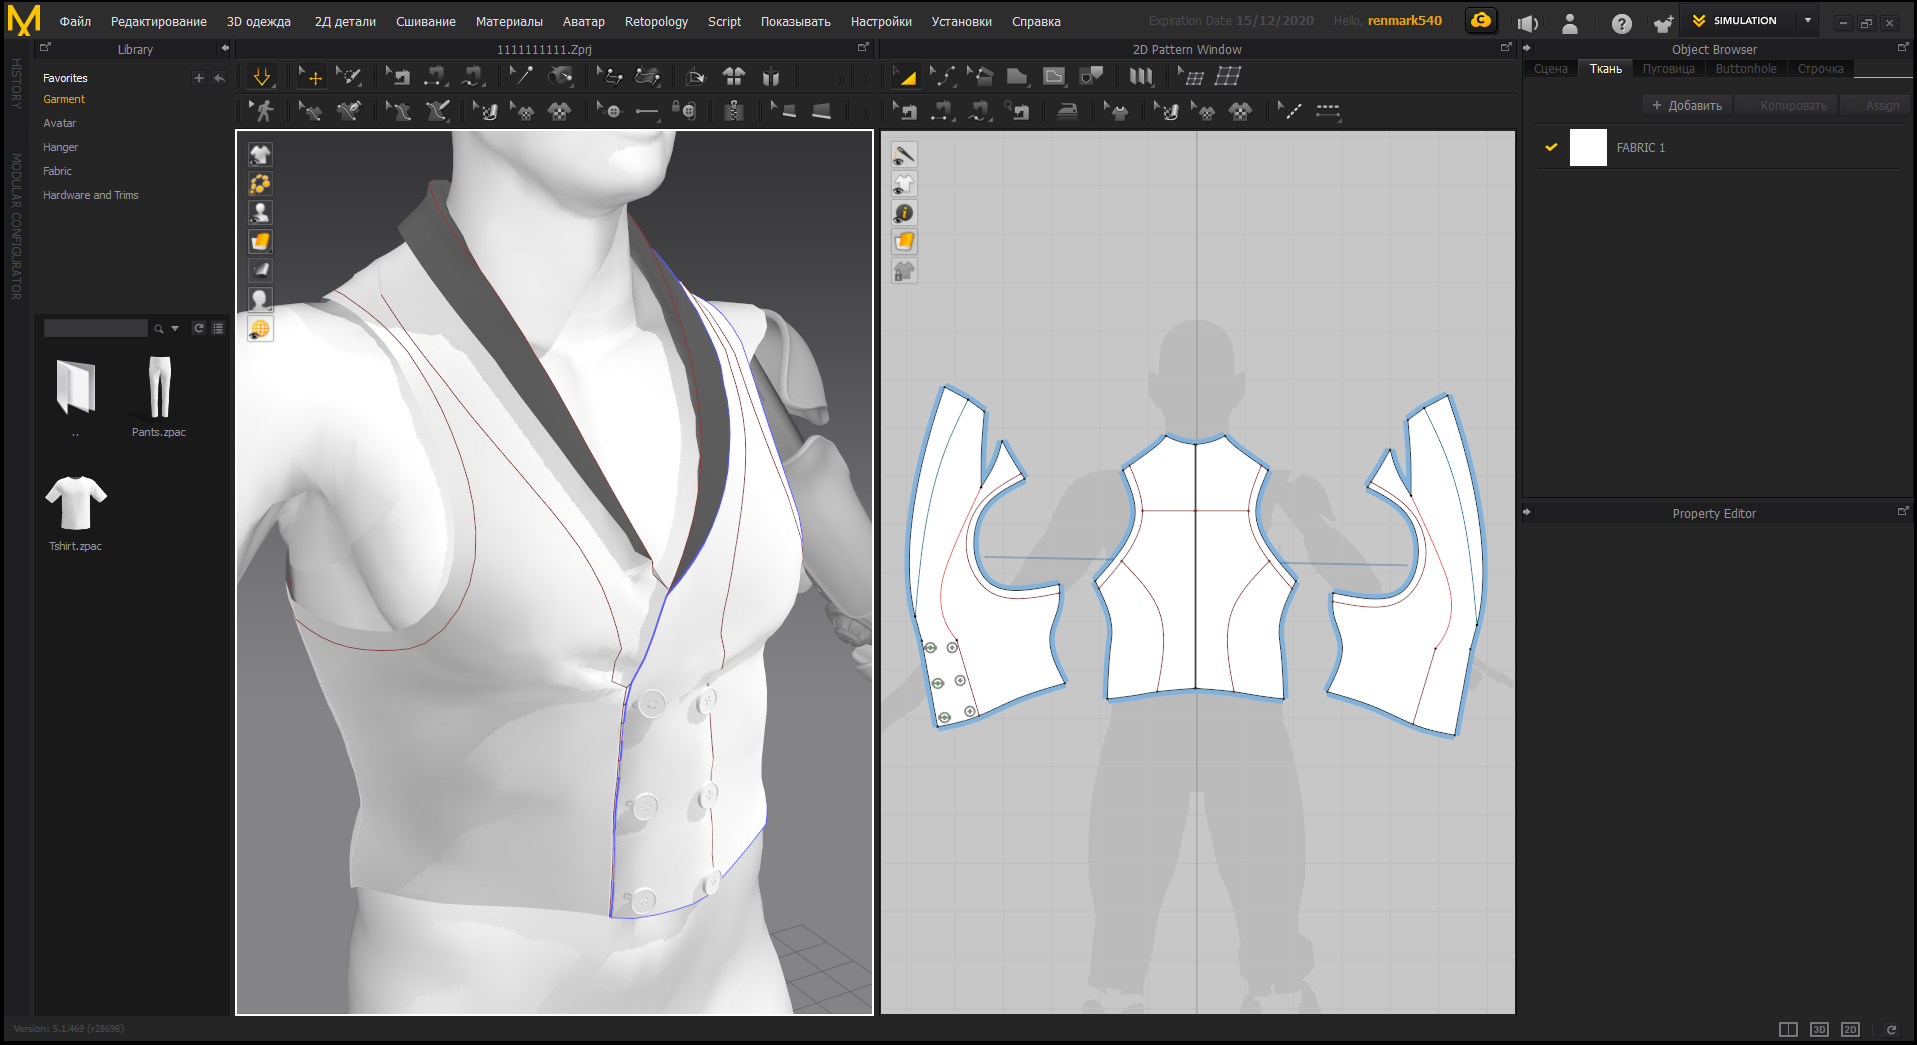
Task: Select the Free Sewing tool in 3D toolbar
Action: point(473,77)
